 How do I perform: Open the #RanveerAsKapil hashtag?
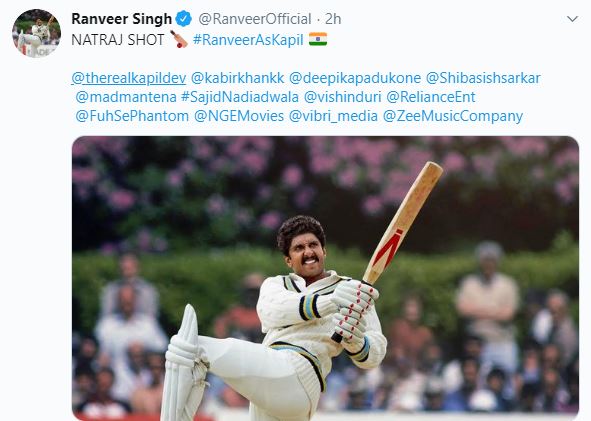point(248,40)
